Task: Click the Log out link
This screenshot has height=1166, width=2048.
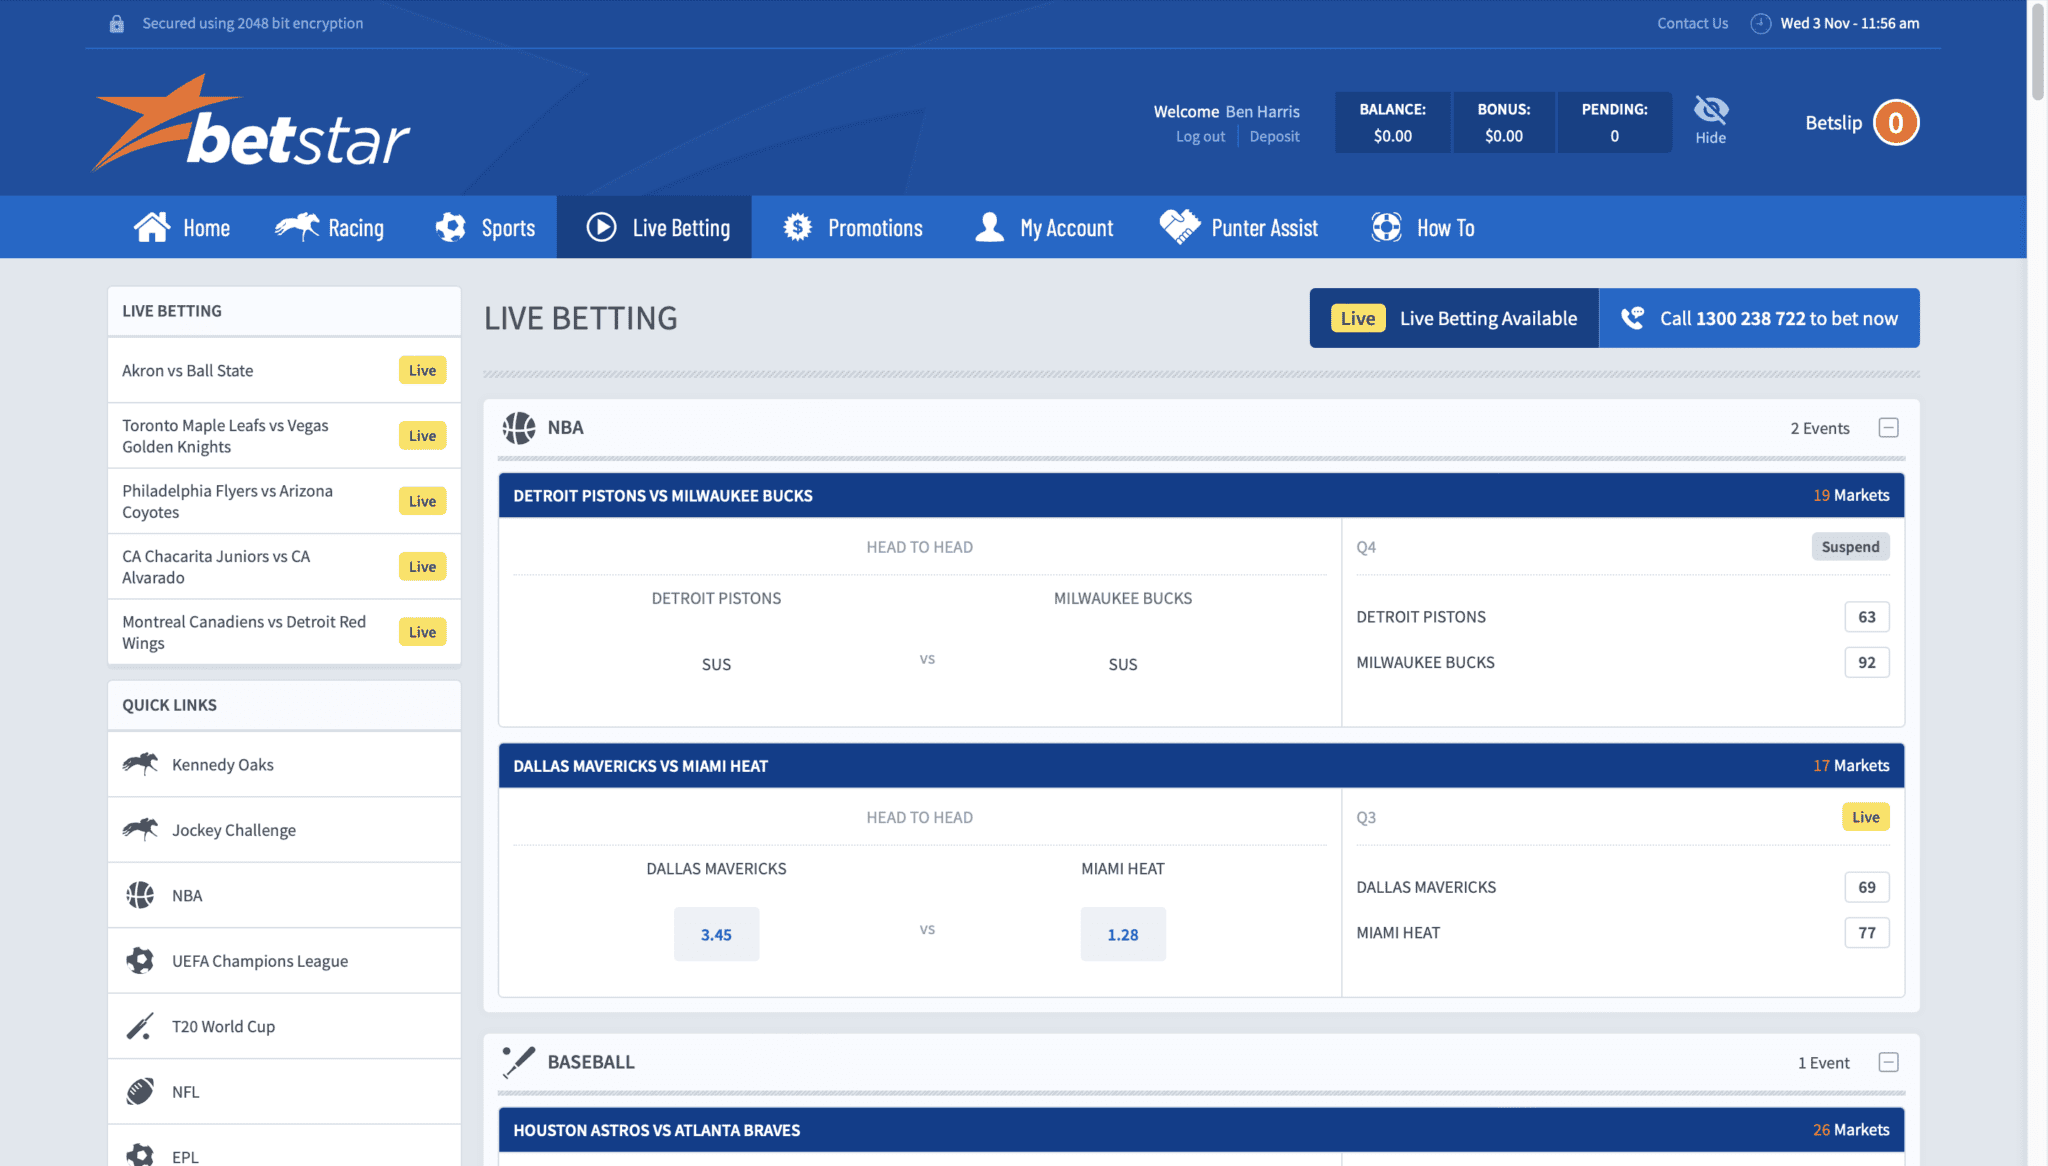Action: 1200,137
